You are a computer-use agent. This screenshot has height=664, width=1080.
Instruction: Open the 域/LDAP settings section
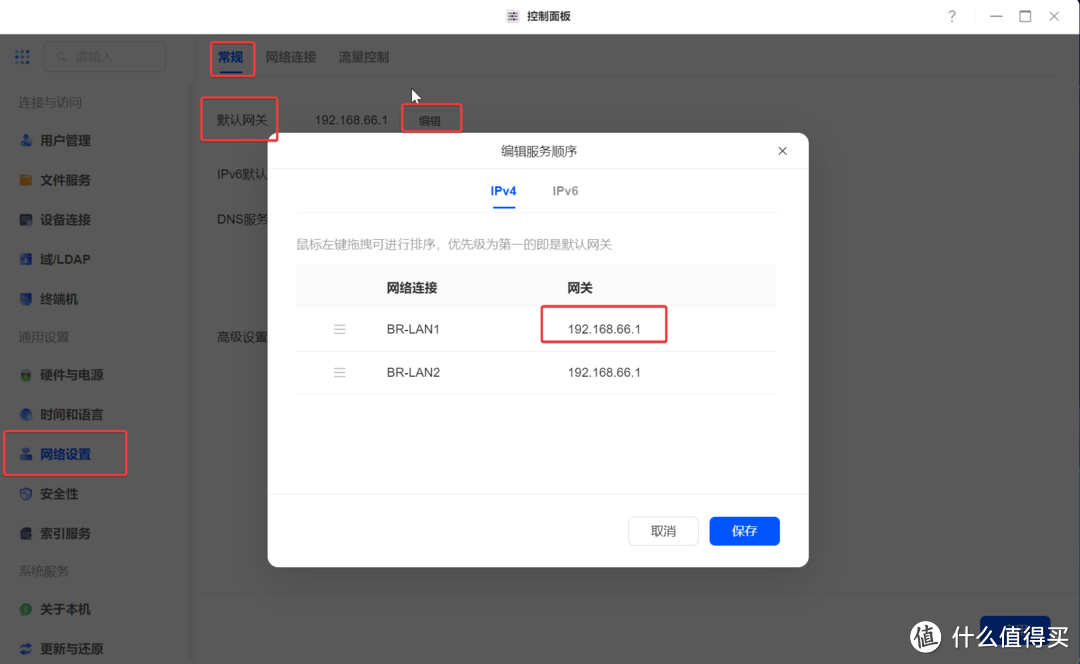point(64,259)
